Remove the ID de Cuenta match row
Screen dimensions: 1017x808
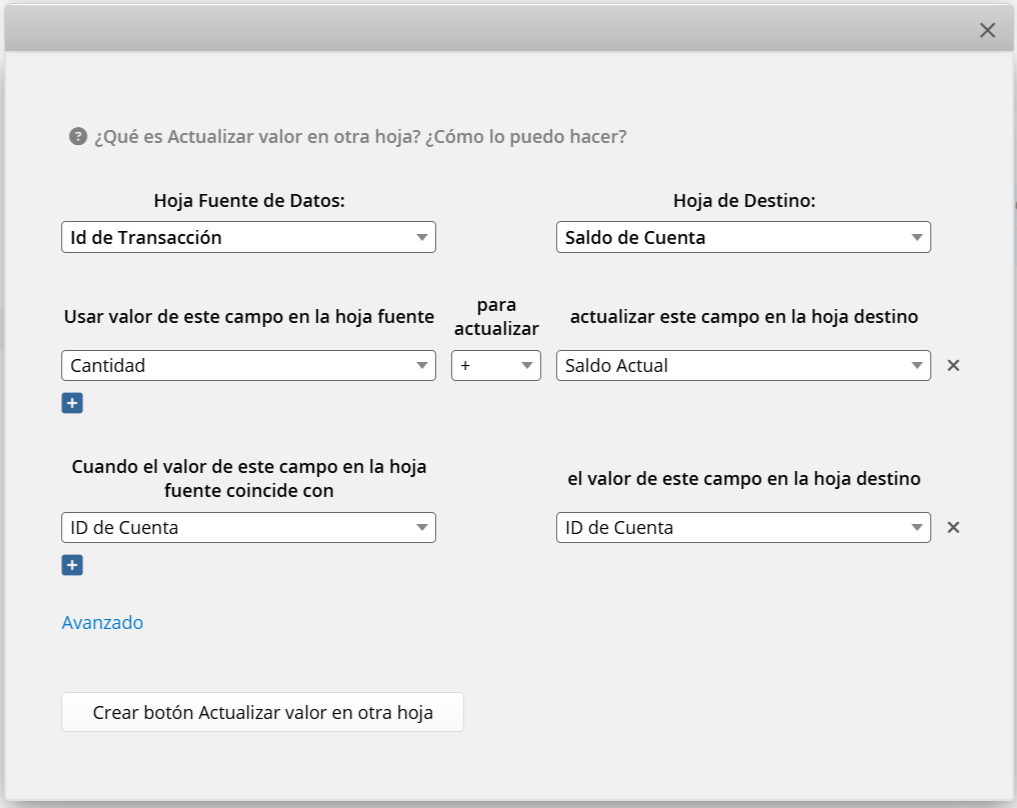(953, 528)
